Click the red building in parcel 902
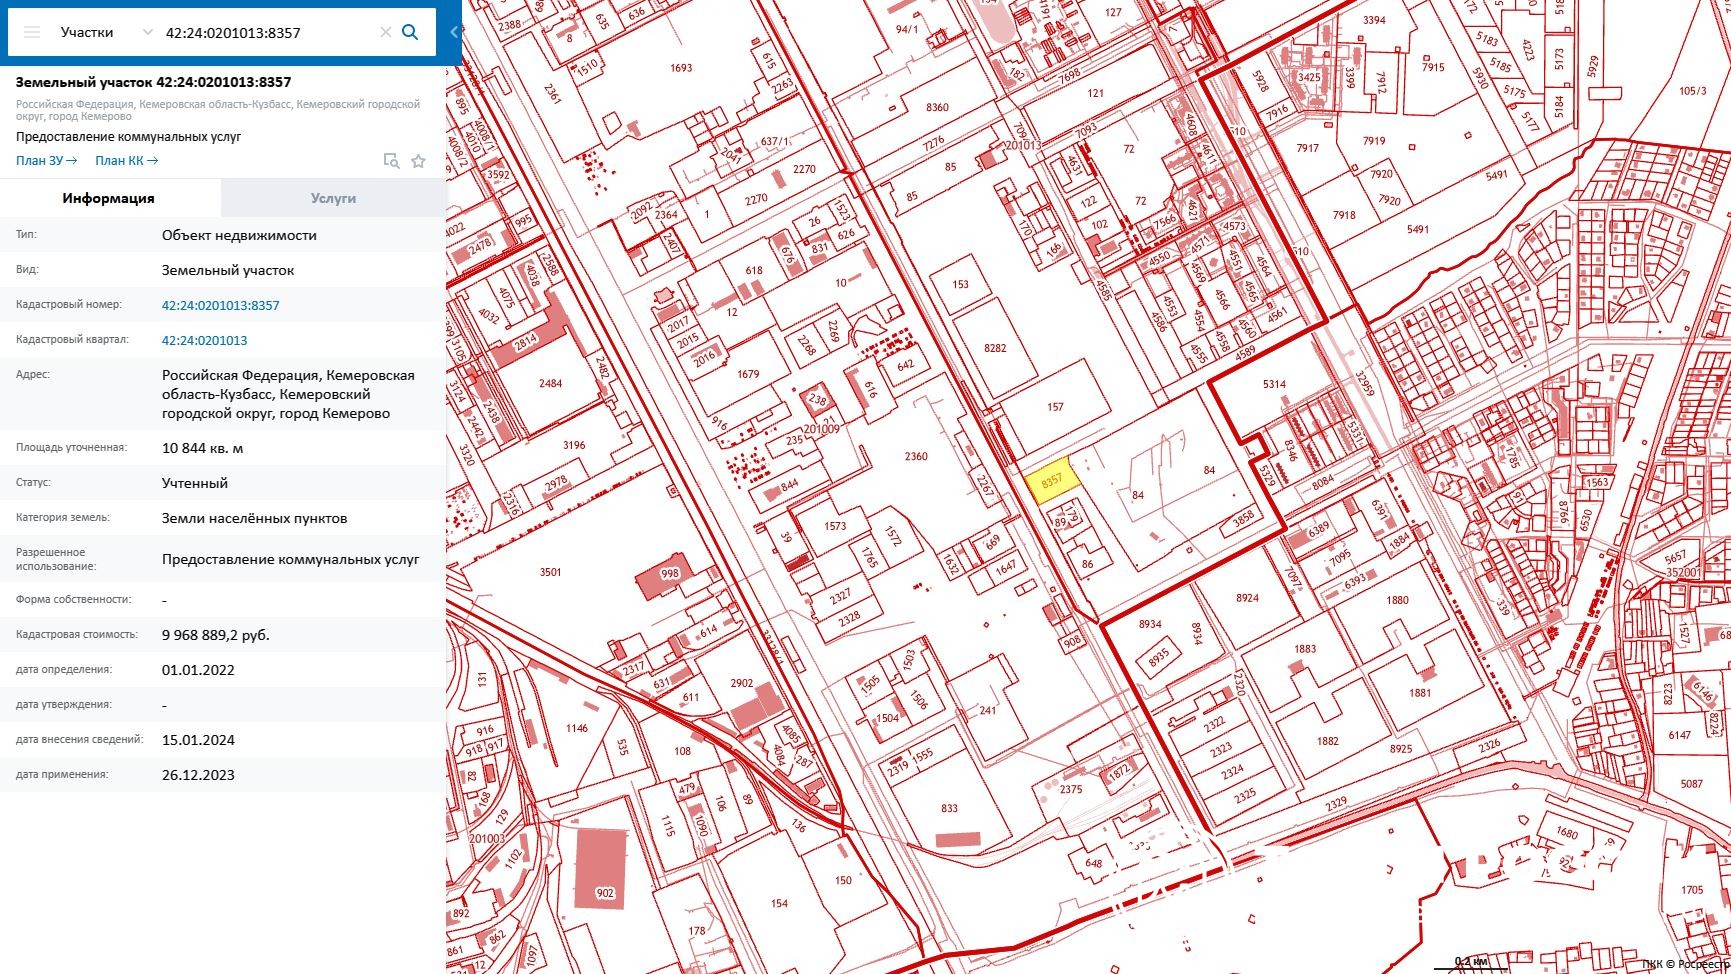Screen dimensions: 1731x974 pos(600,865)
